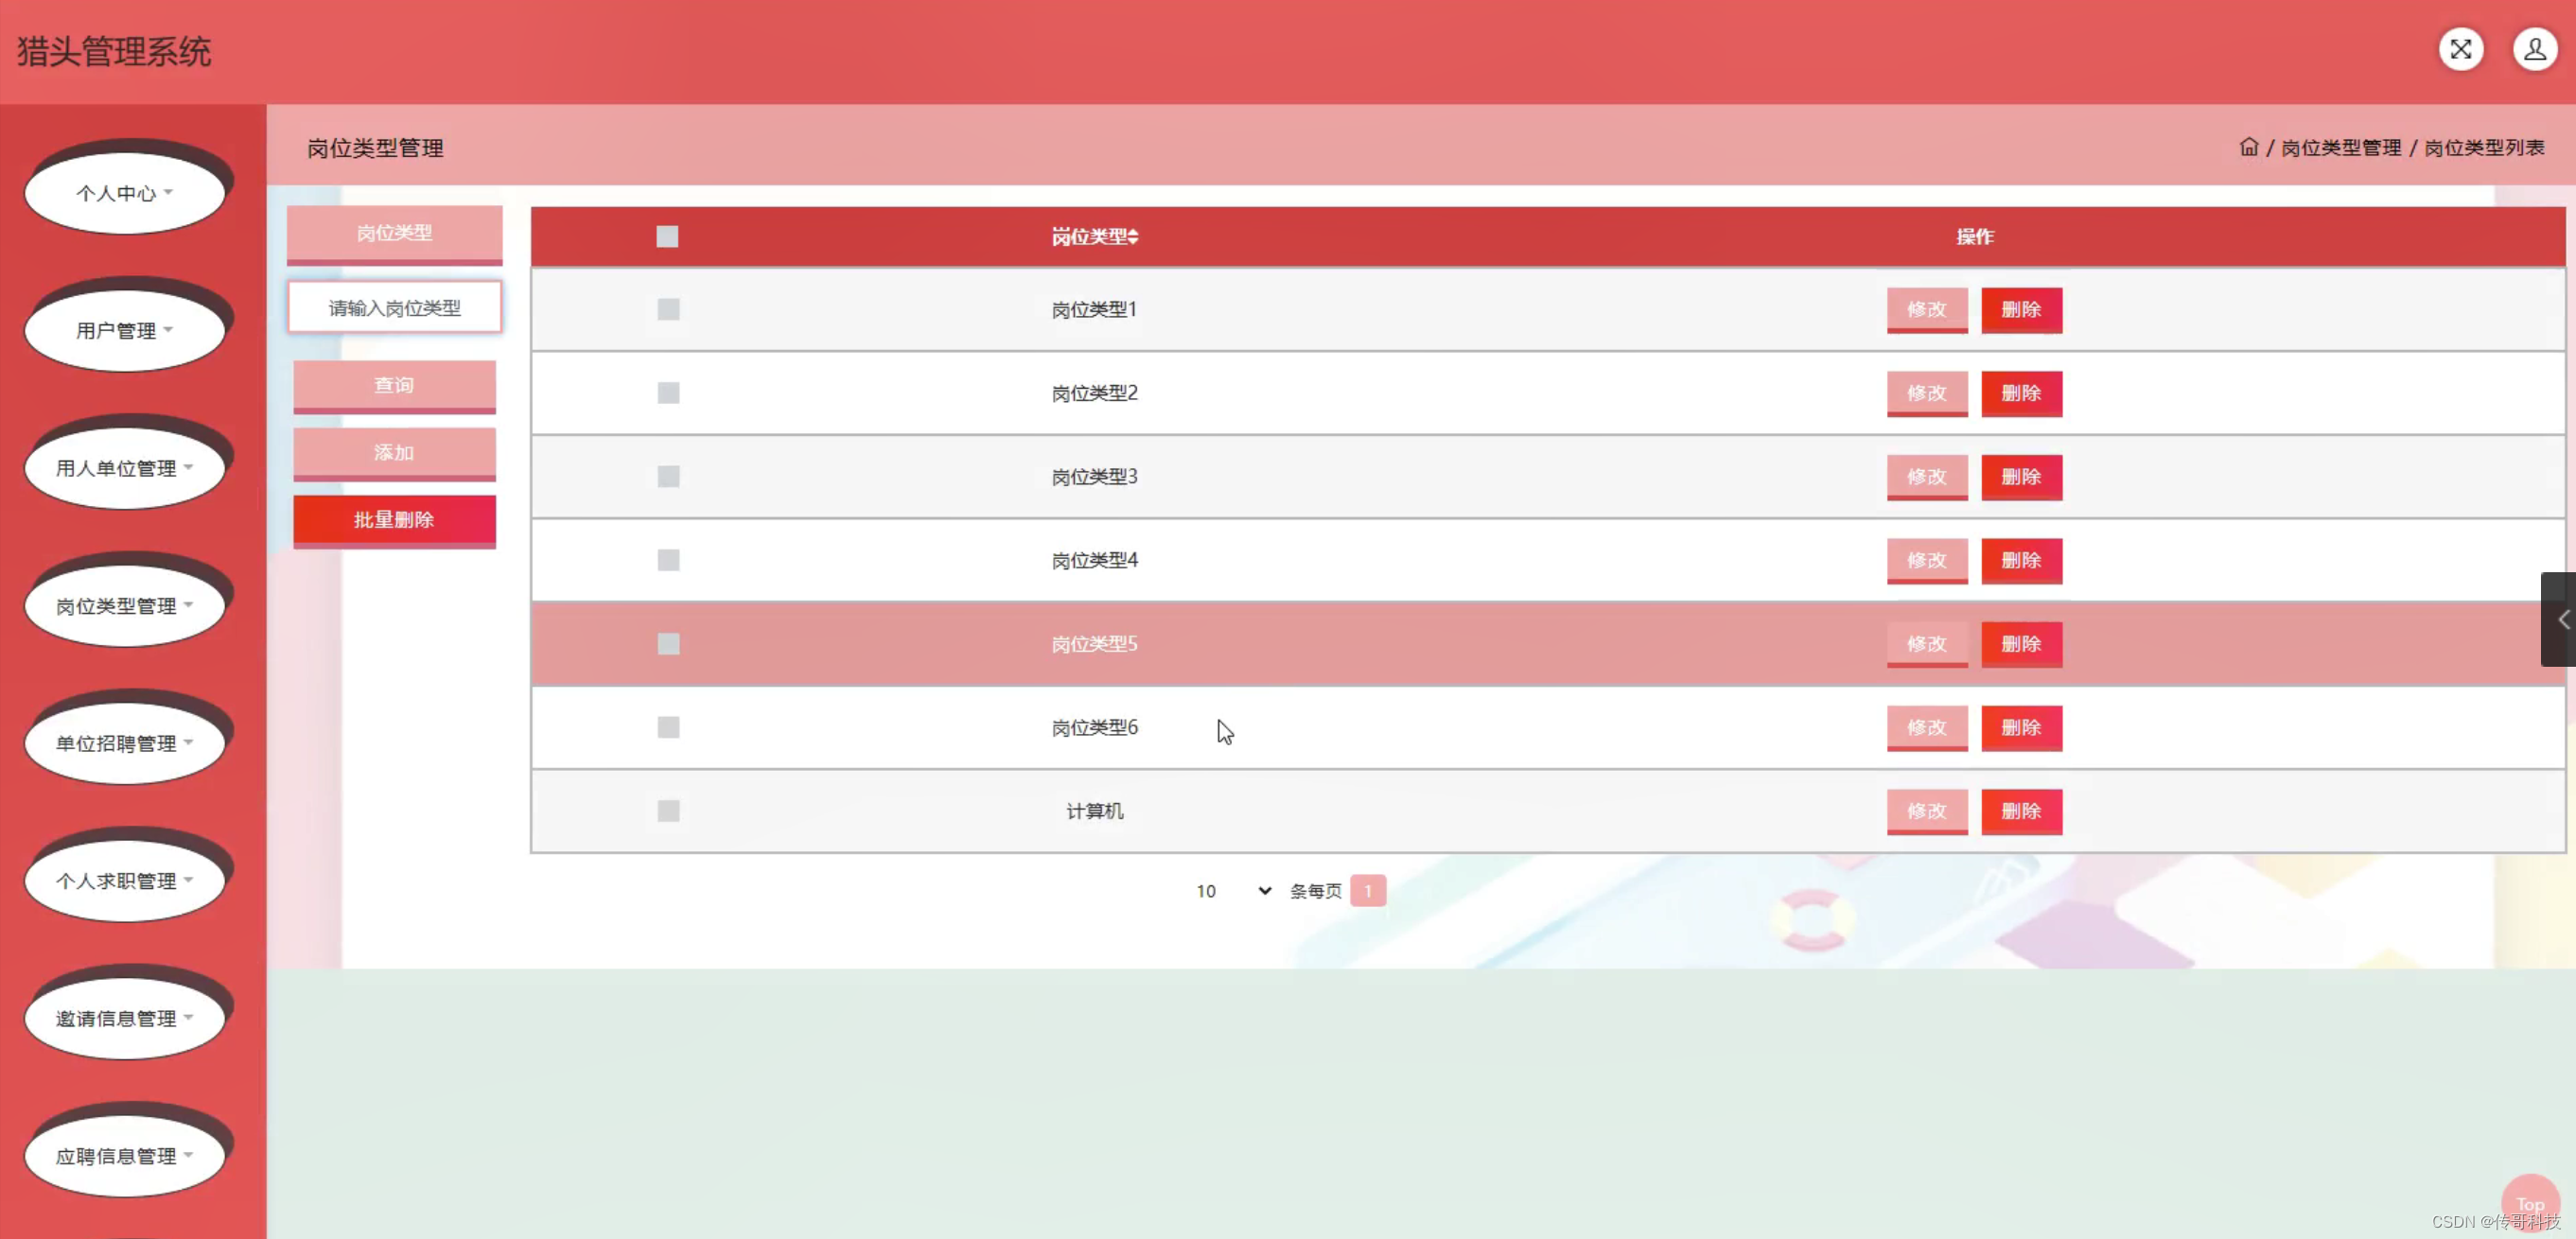Click the 批量删除 button

(394, 520)
